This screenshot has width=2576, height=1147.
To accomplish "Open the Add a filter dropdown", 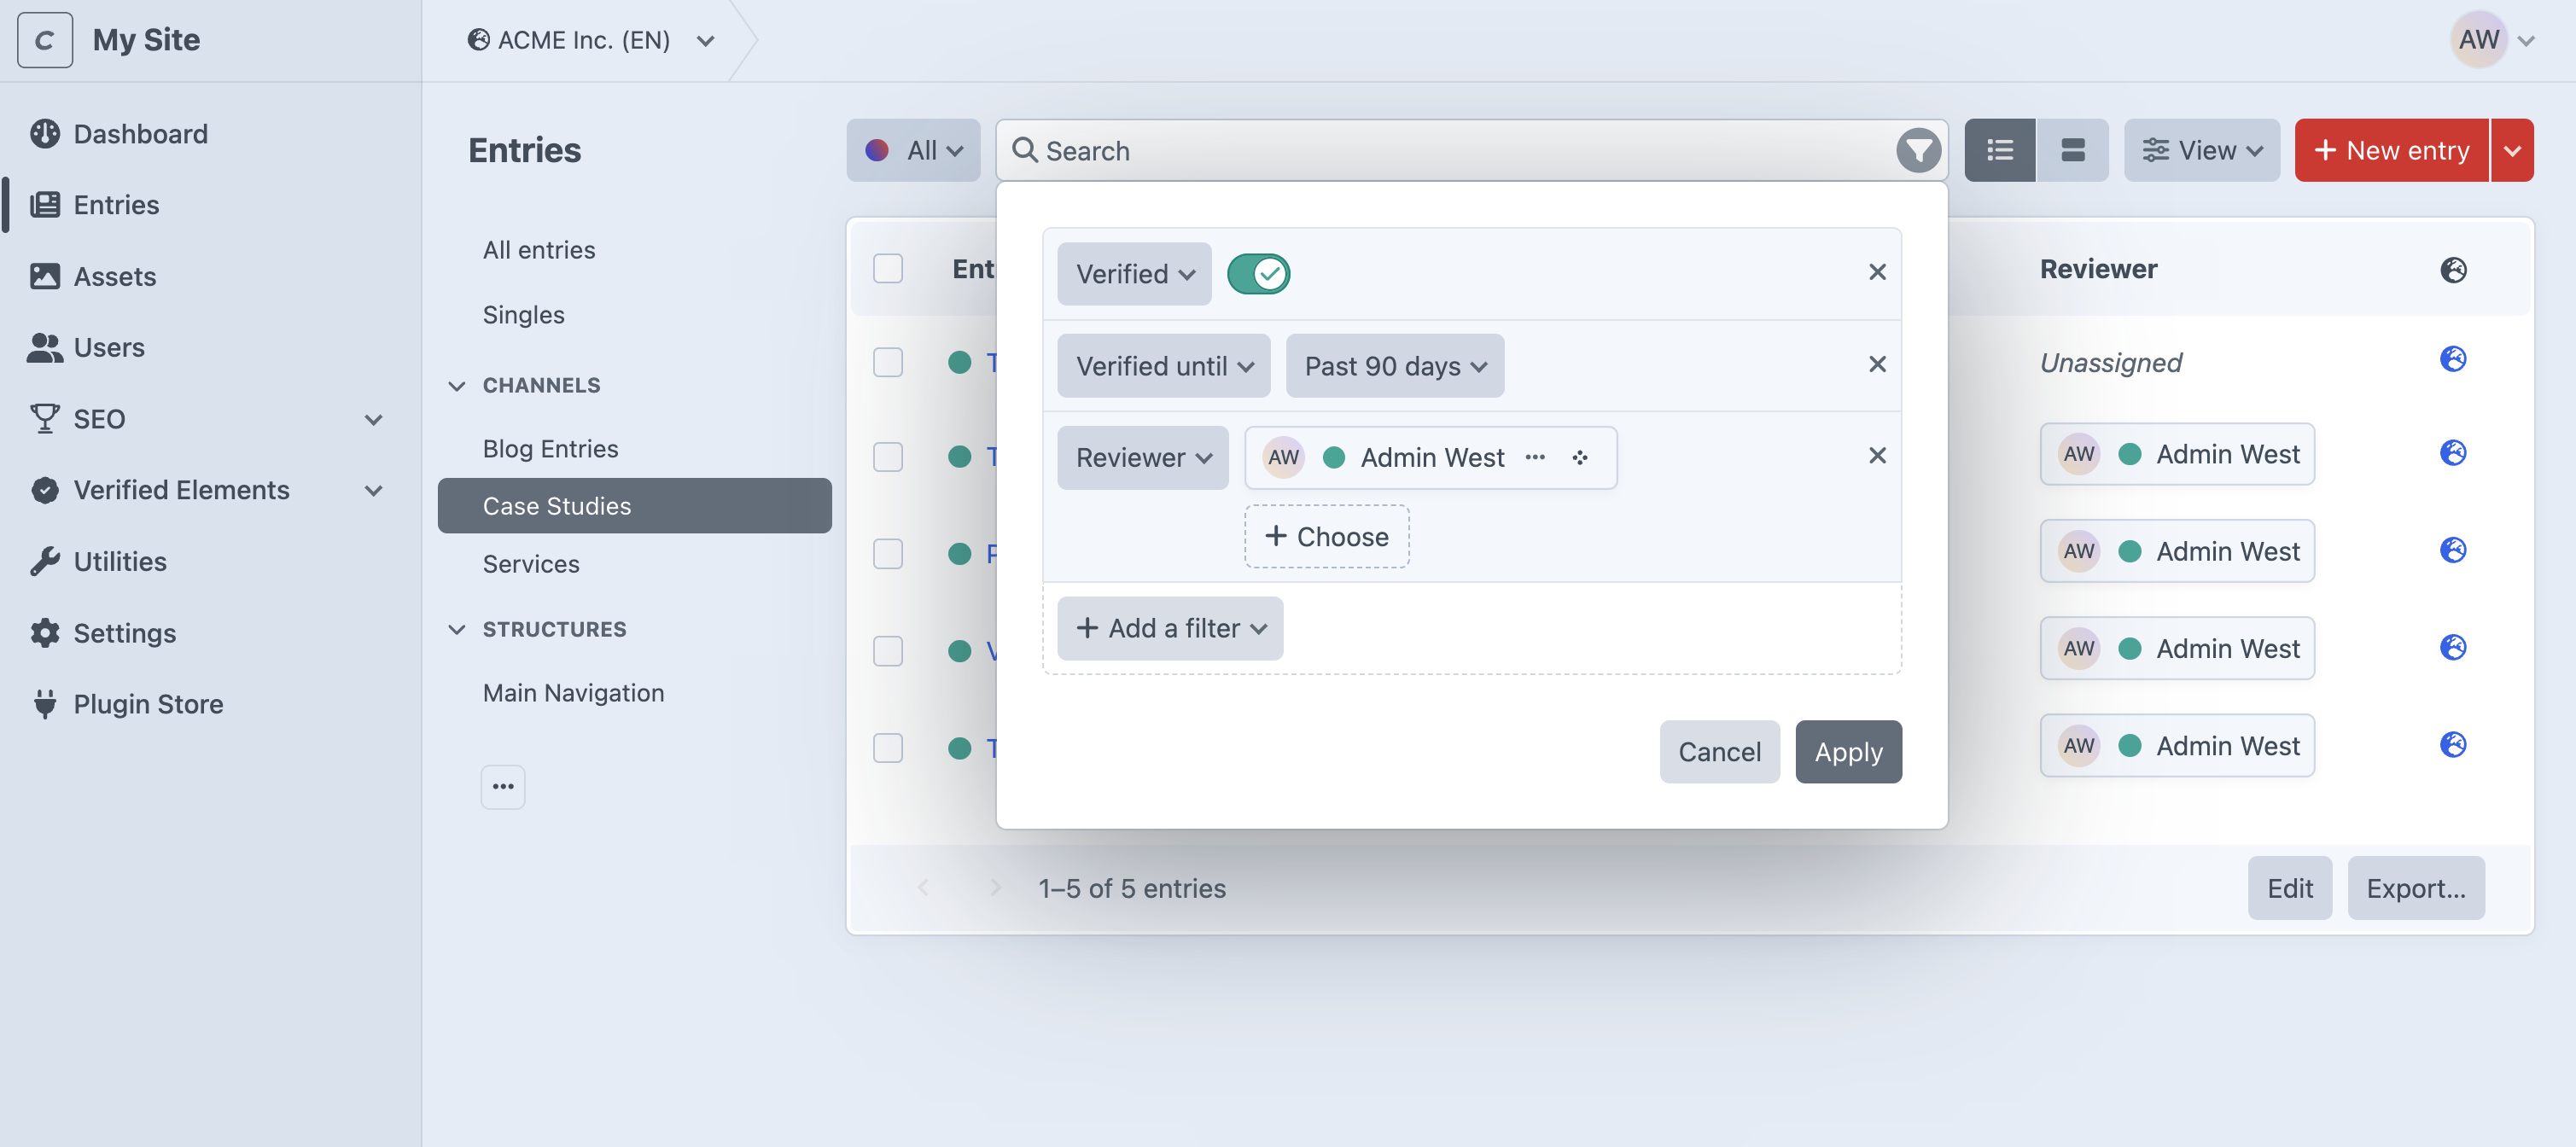I will tap(1170, 628).
